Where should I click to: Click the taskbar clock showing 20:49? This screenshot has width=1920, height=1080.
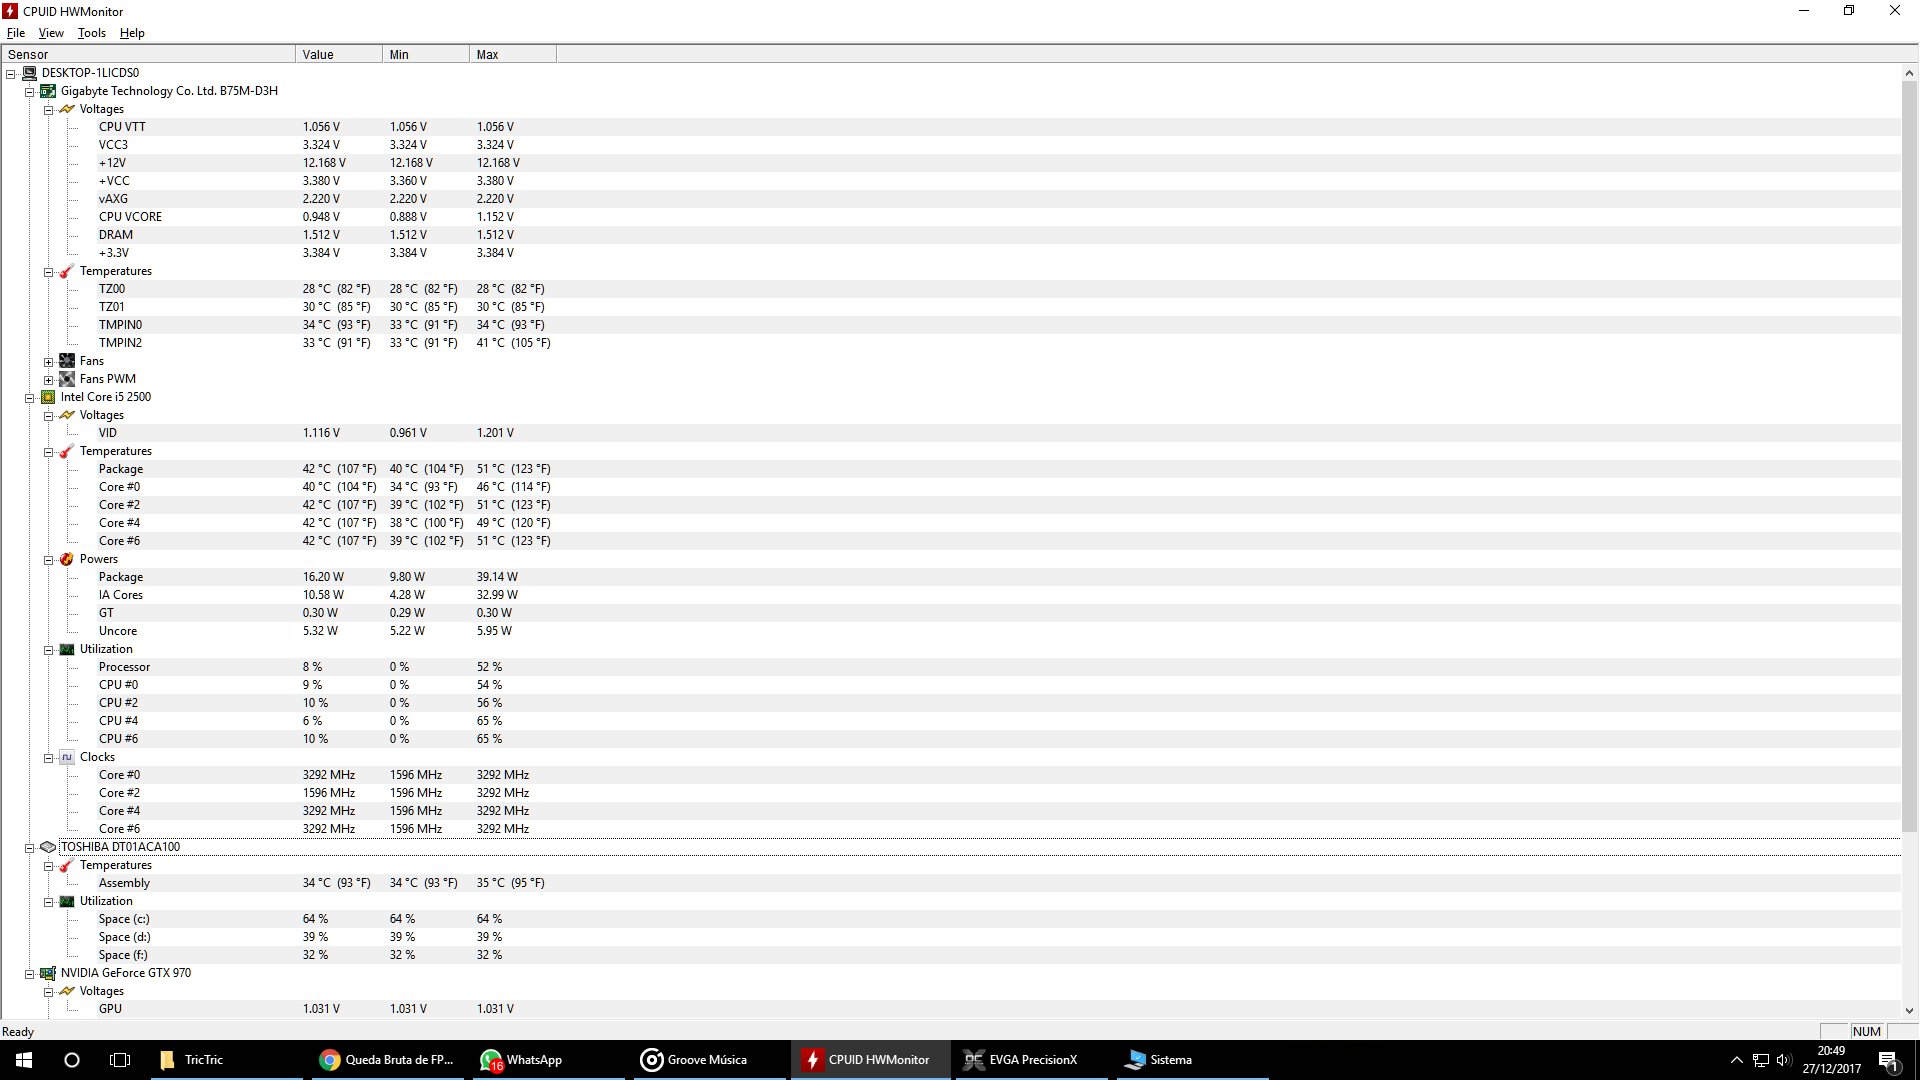tap(1831, 1060)
